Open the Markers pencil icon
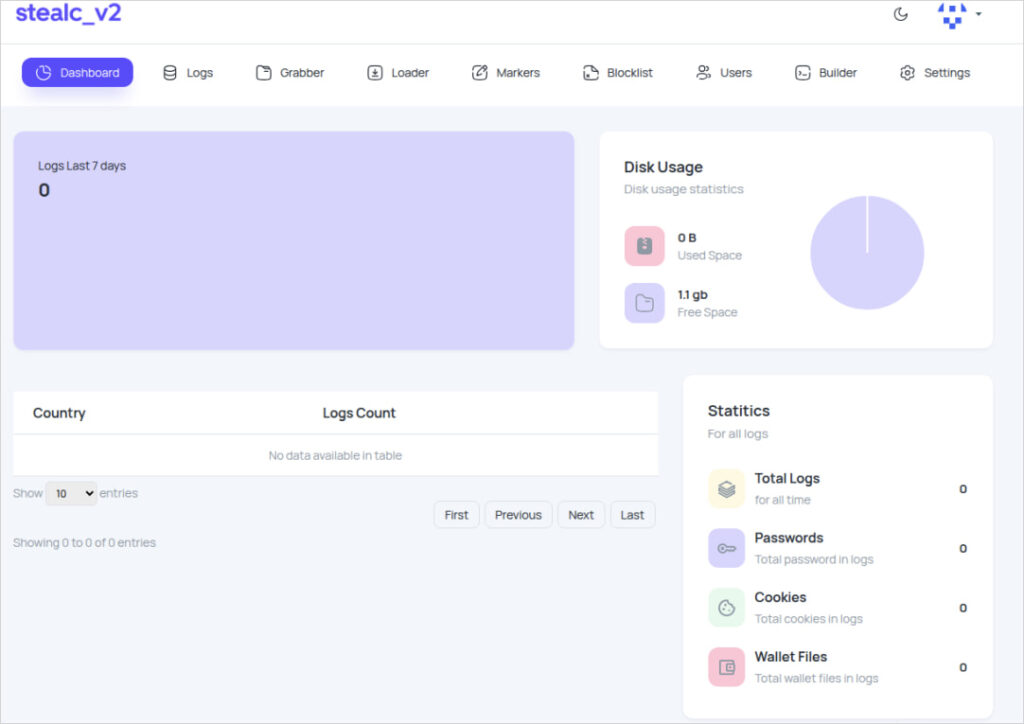Viewport: 1024px width, 724px height. tap(481, 72)
